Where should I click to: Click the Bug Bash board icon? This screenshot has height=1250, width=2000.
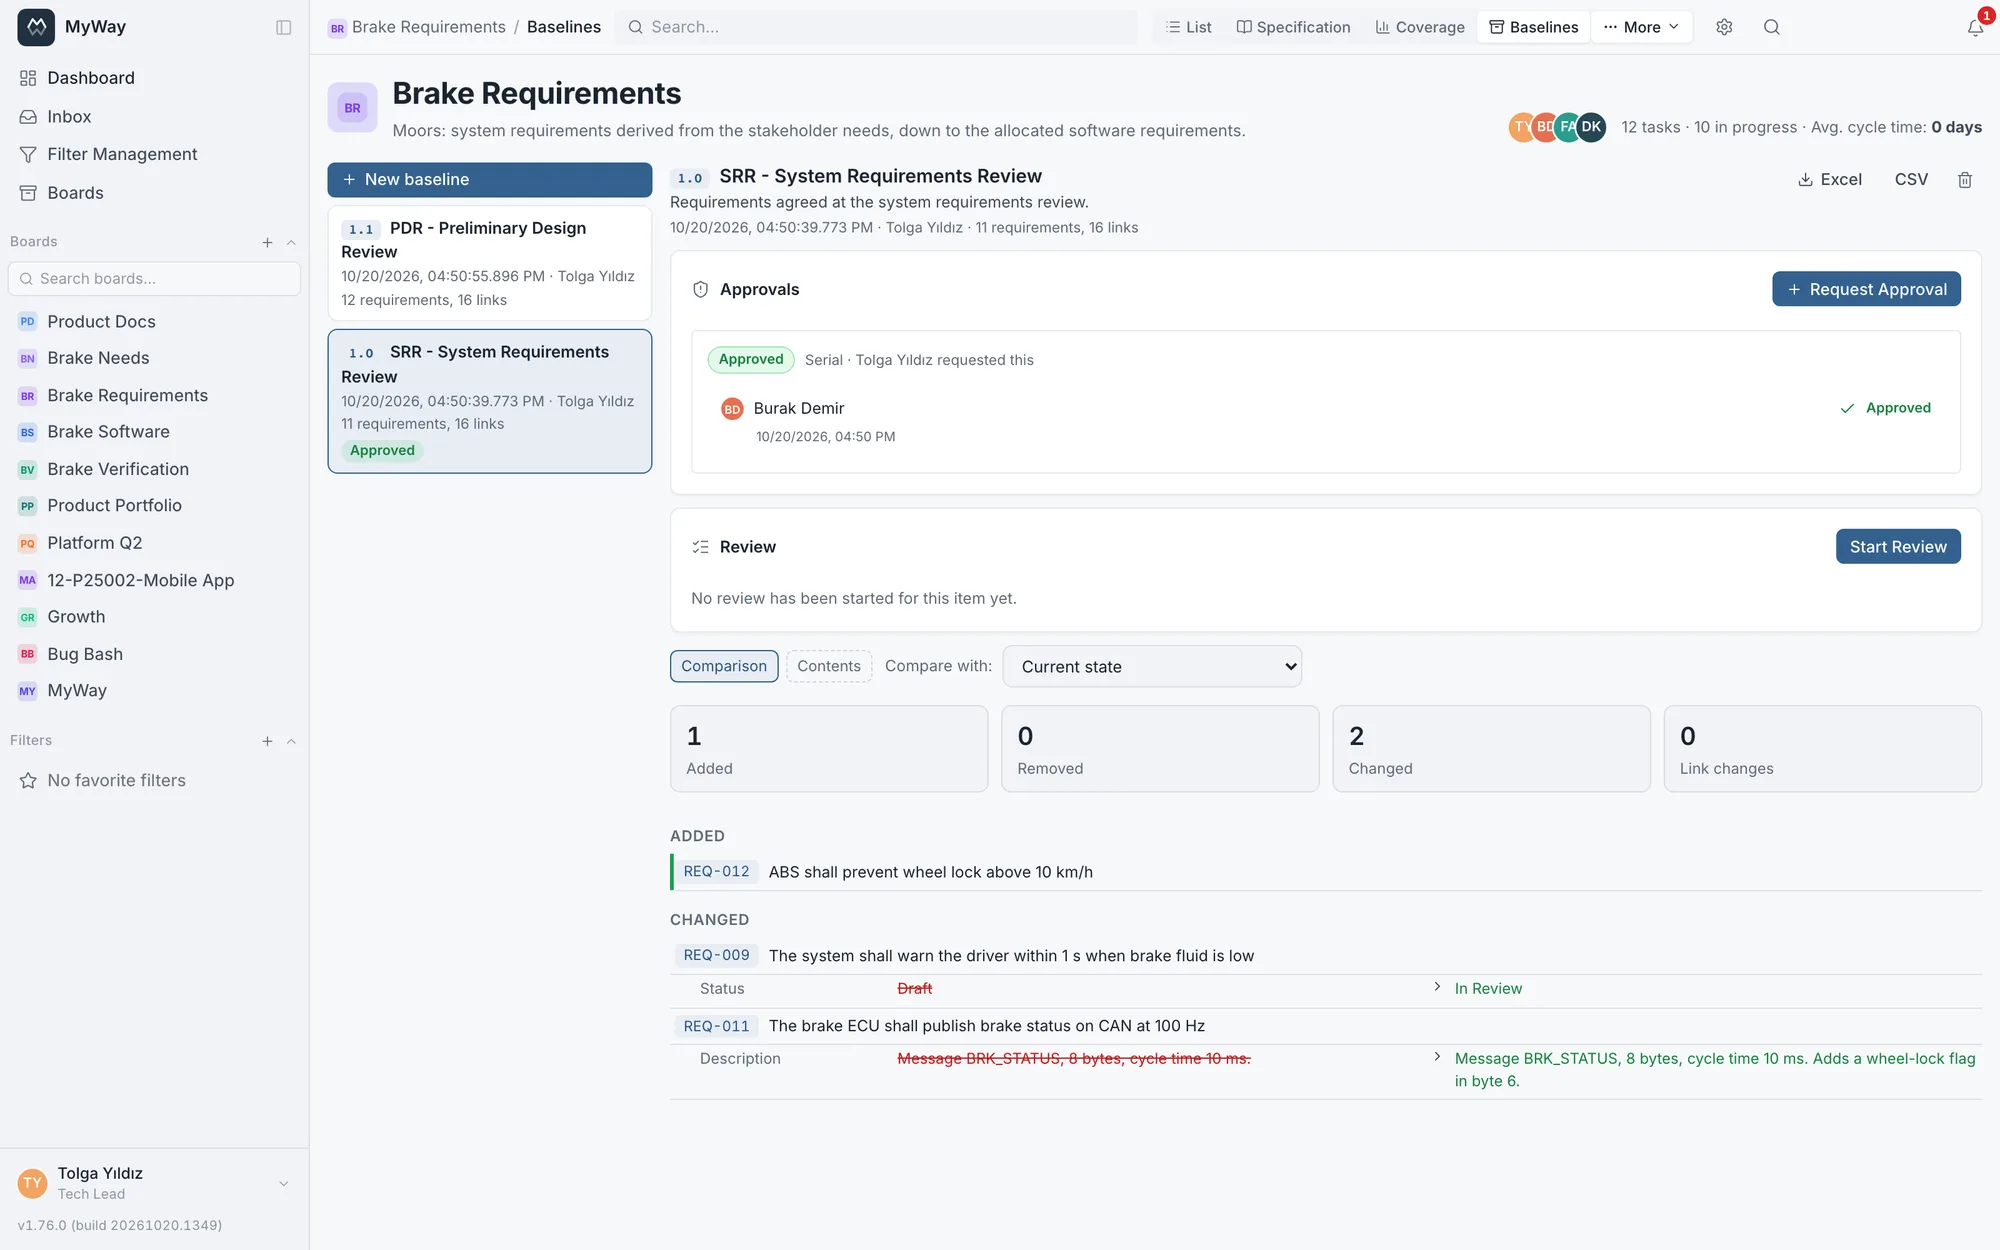[27, 654]
